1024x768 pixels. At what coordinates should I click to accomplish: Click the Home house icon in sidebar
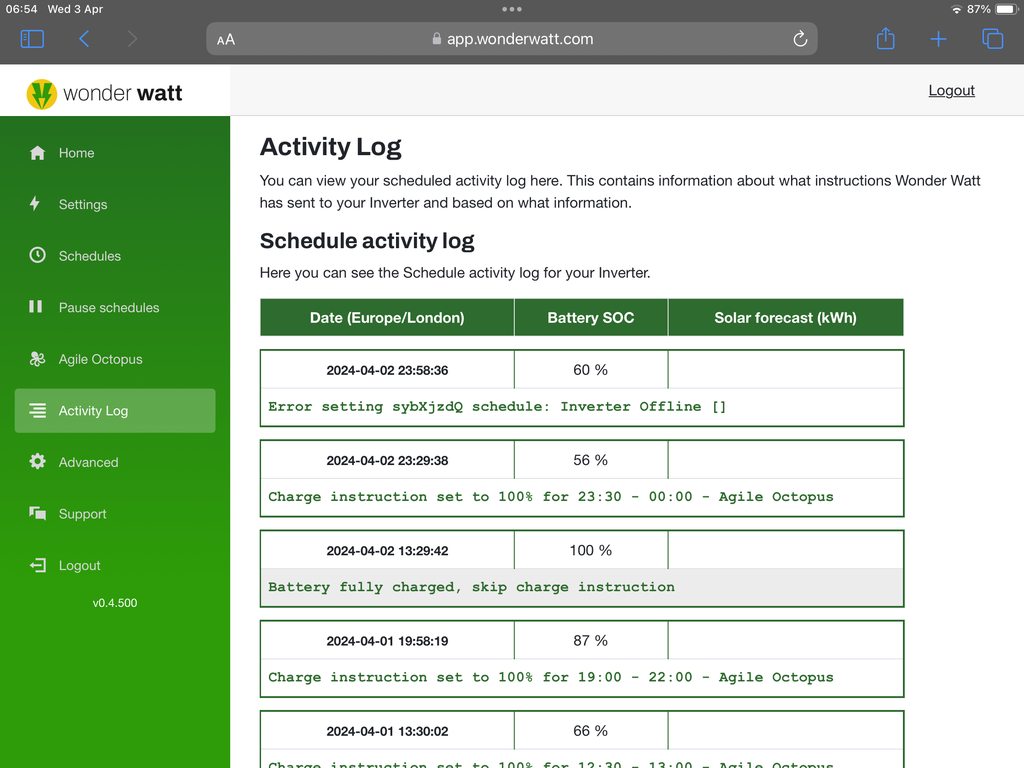click(x=38, y=153)
